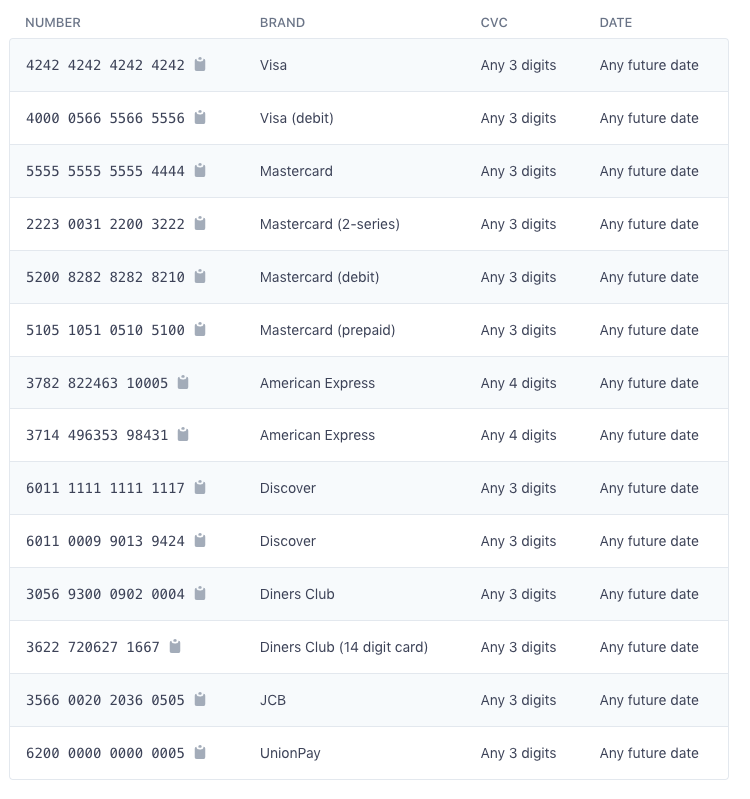Click the CVC column header

(494, 22)
